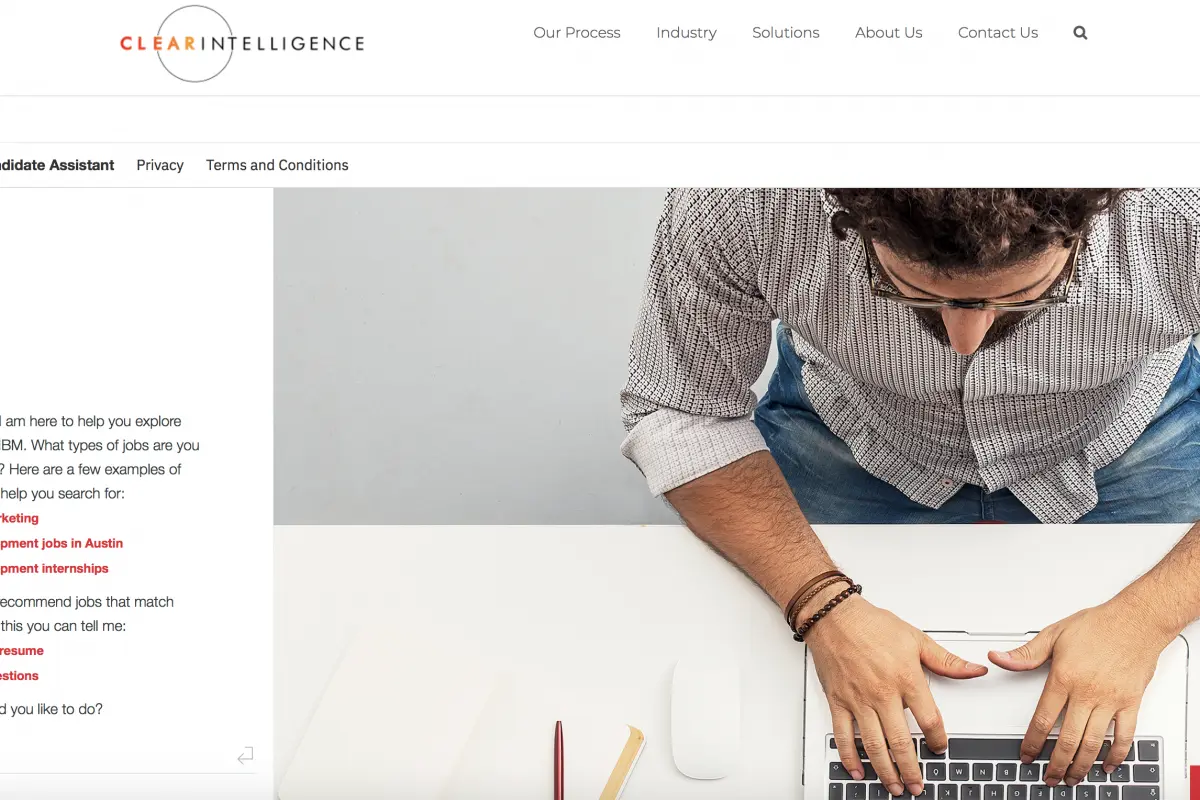Open the Our Process menu
1200x800 pixels.
pos(577,33)
